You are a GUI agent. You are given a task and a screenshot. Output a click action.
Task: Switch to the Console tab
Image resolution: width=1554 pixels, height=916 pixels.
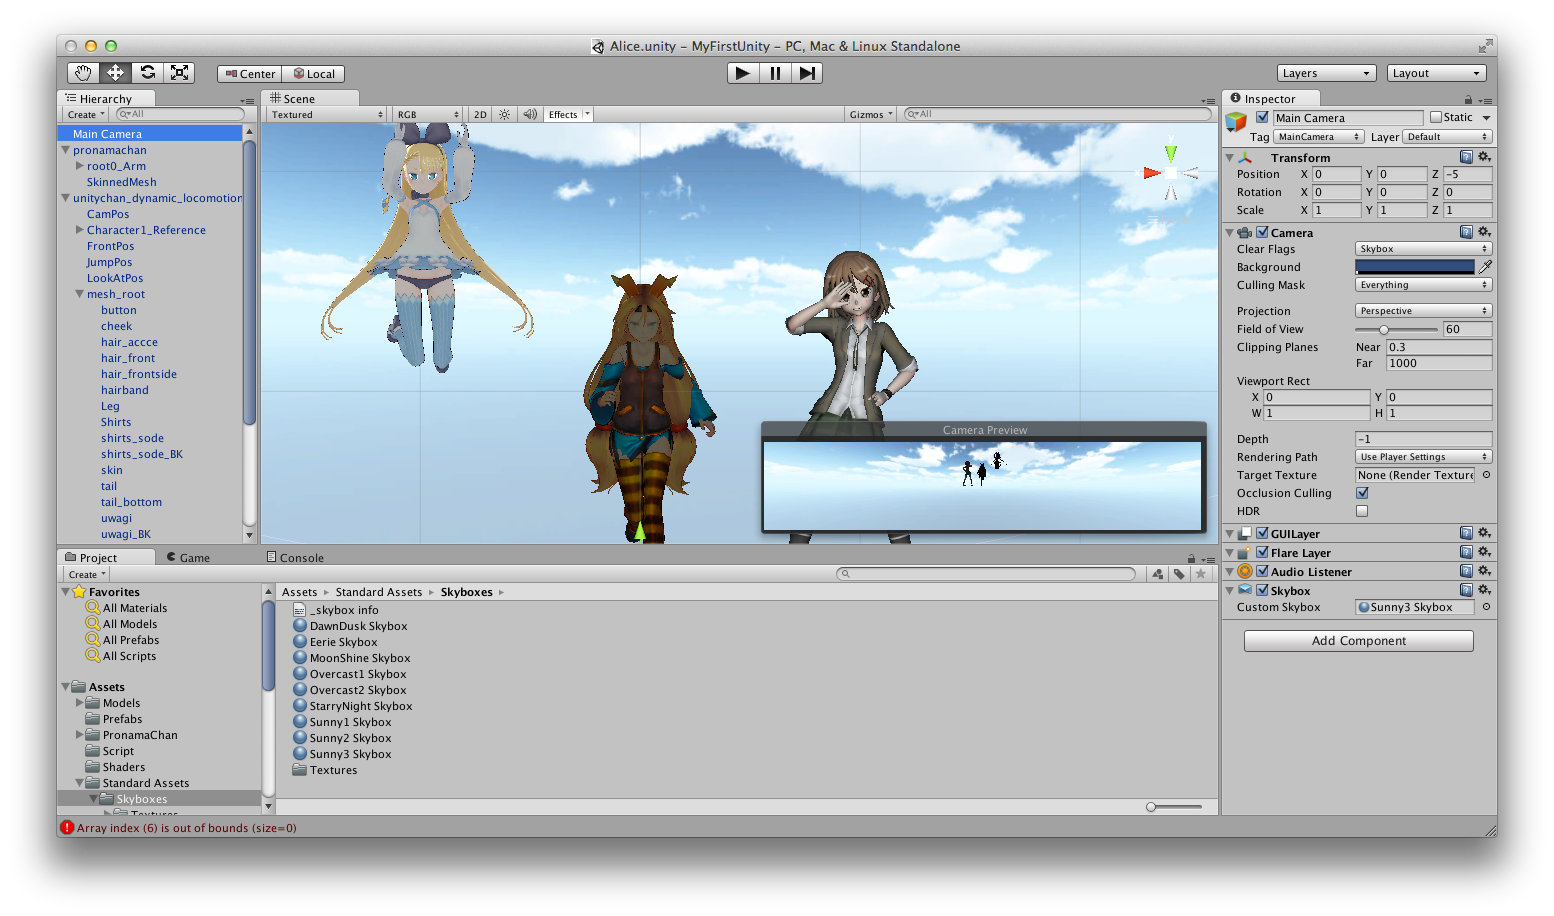pos(295,557)
